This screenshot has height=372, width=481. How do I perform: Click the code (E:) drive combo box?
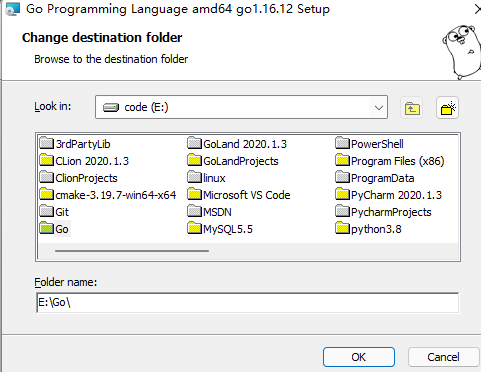[241, 107]
